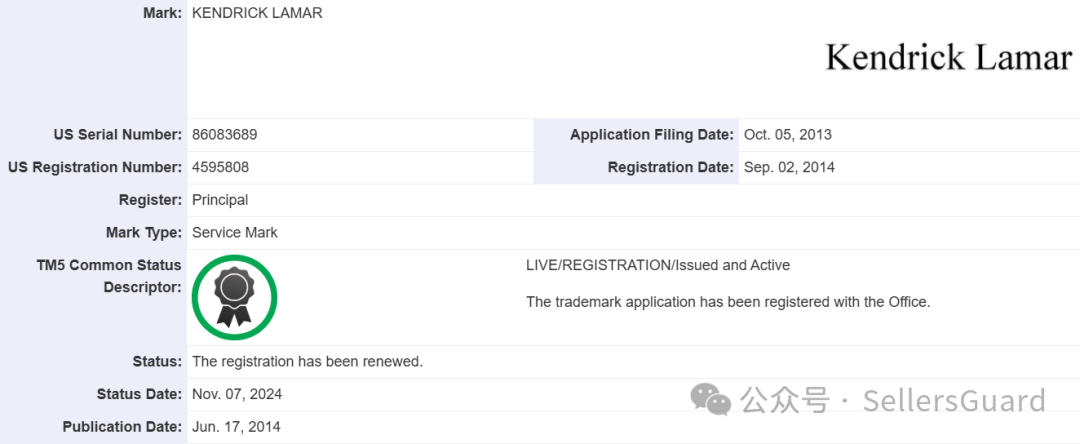Click the 'US Serial Number:' label
1080x444 pixels.
pyautogui.click(x=118, y=135)
